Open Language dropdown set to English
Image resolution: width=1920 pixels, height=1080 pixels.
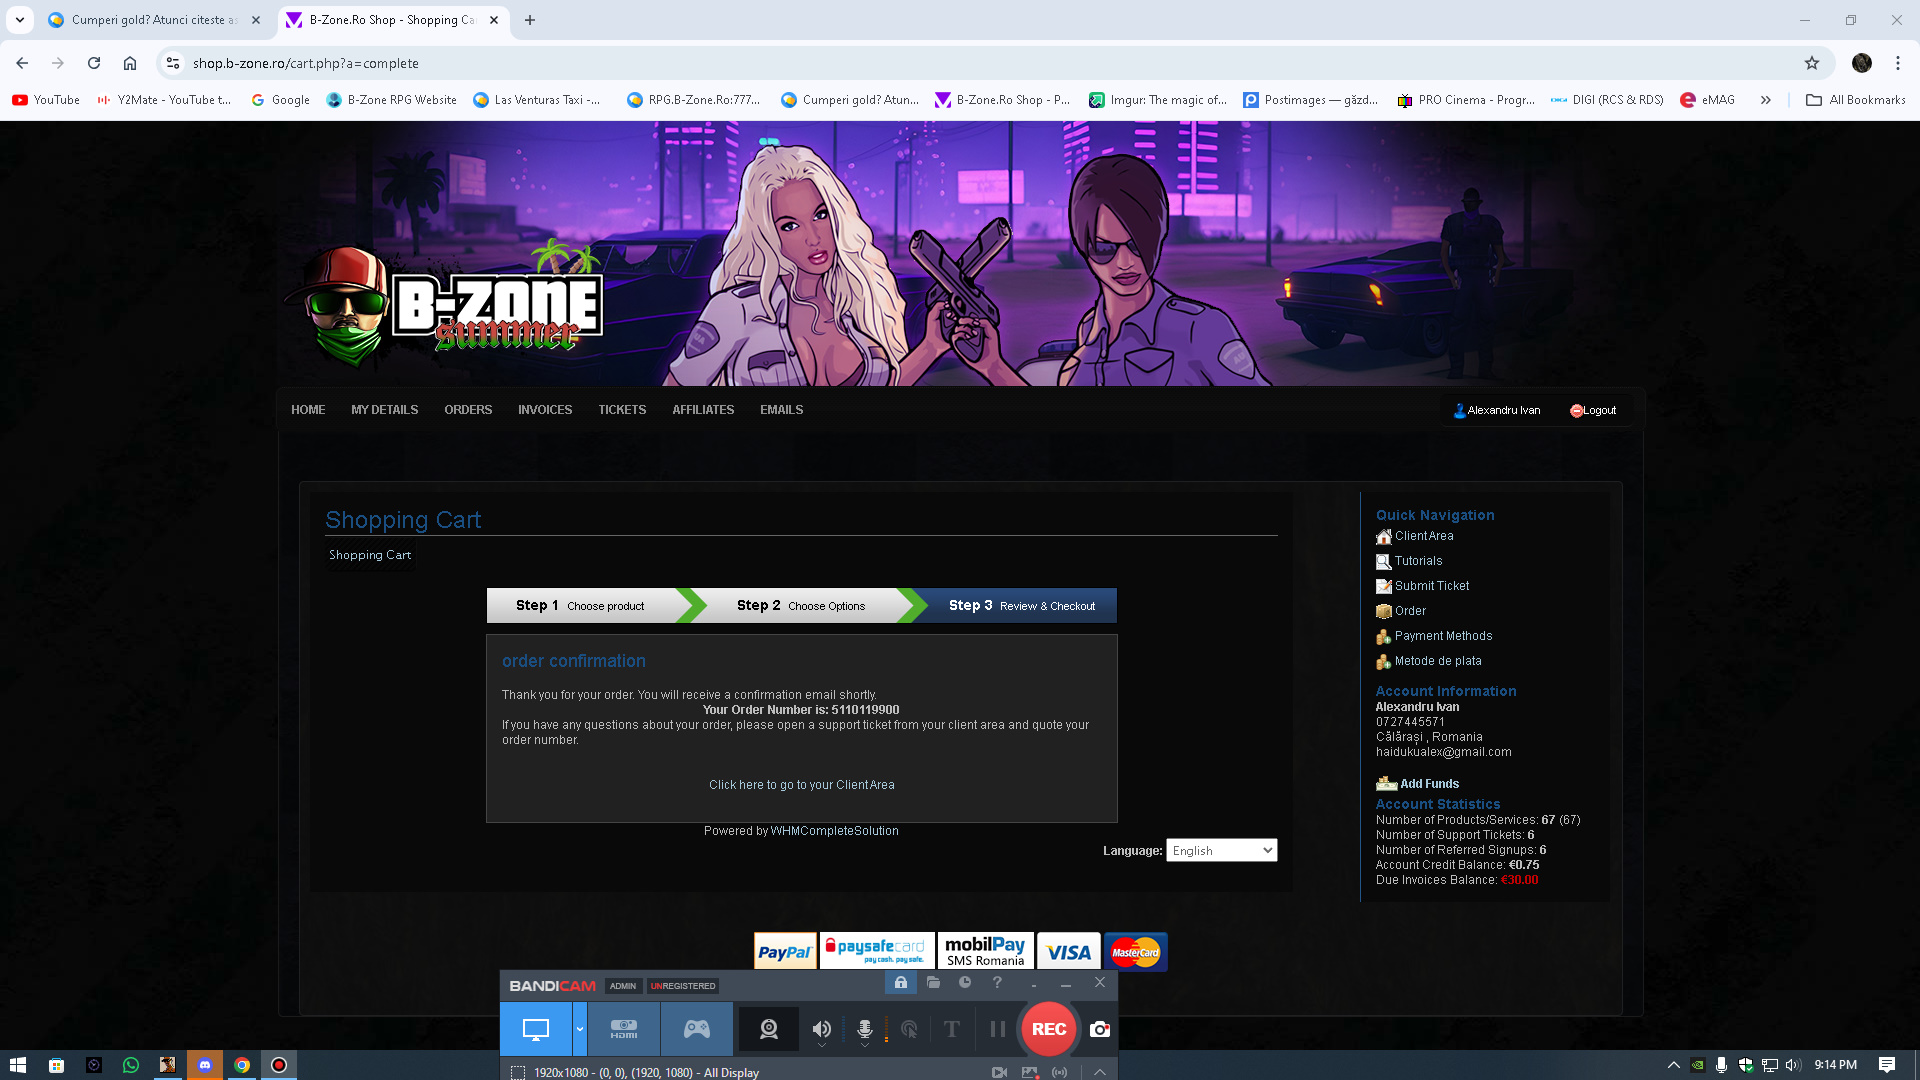pos(1221,850)
